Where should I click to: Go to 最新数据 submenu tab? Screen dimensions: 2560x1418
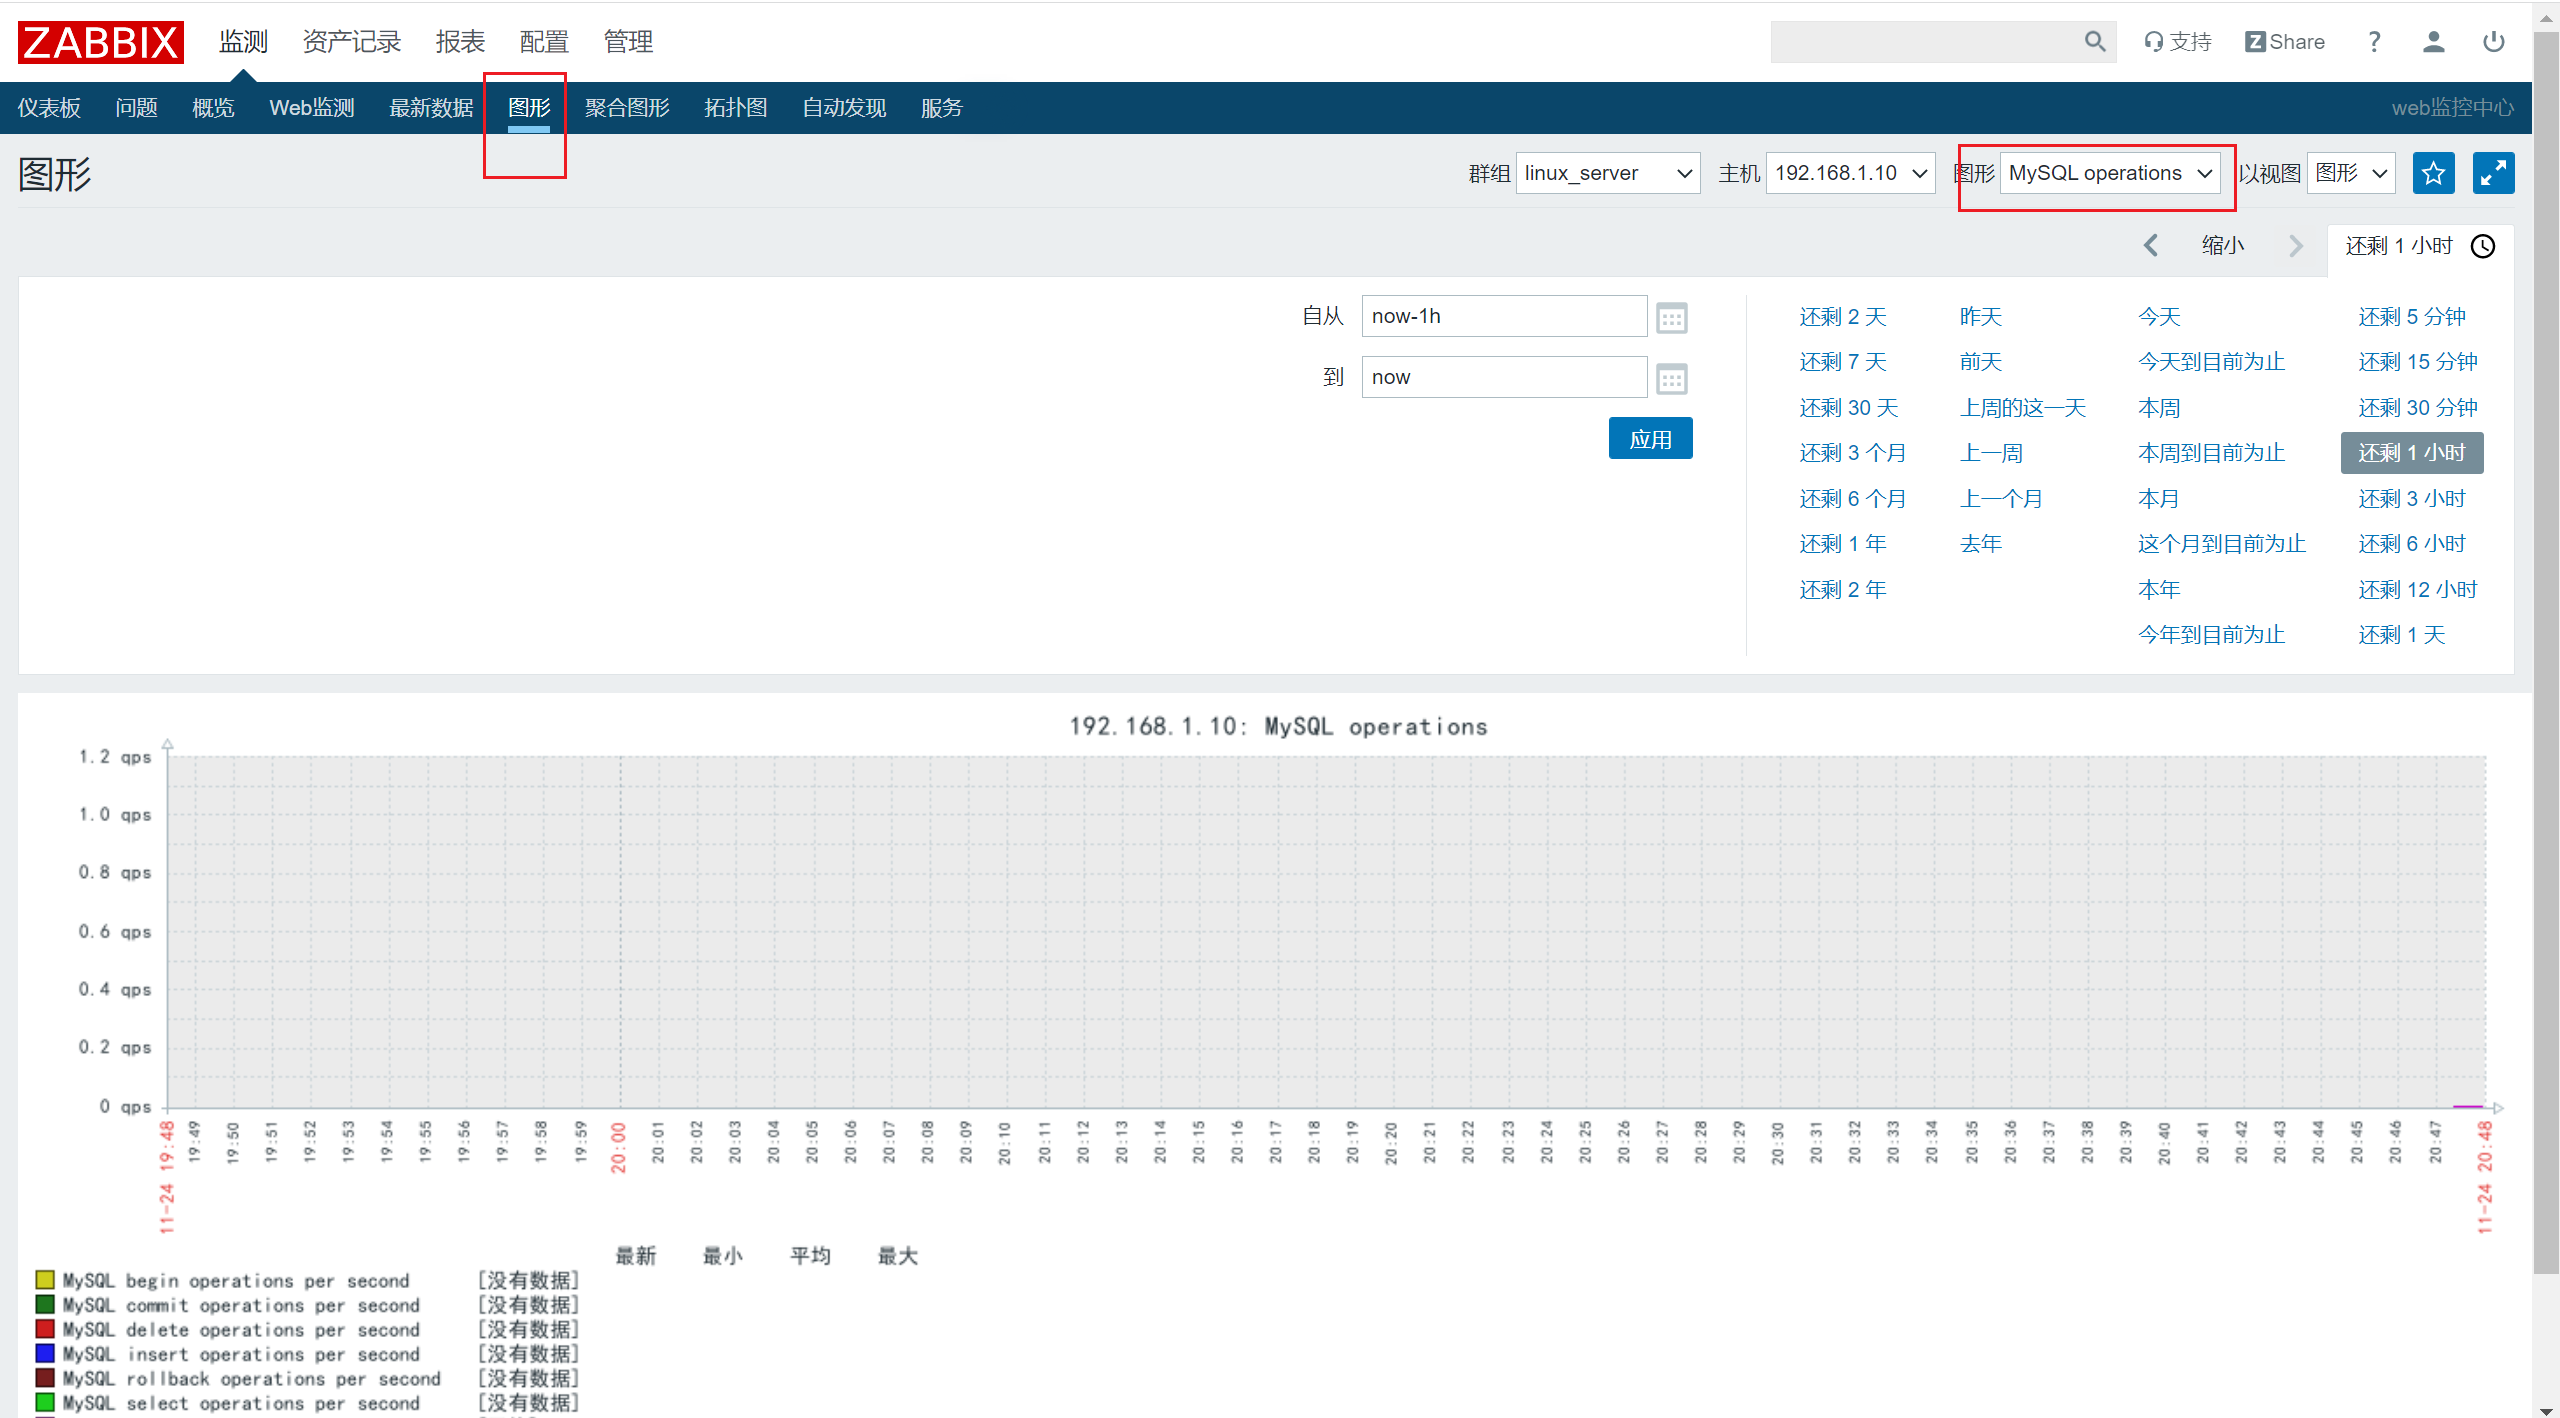pos(431,108)
